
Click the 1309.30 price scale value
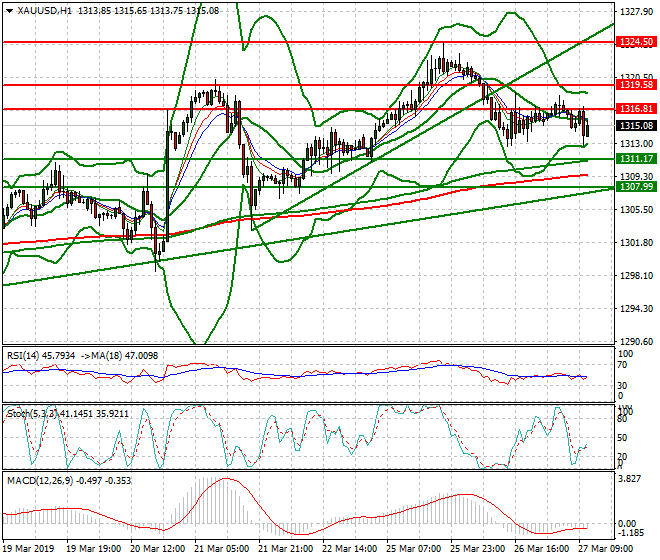coord(637,176)
